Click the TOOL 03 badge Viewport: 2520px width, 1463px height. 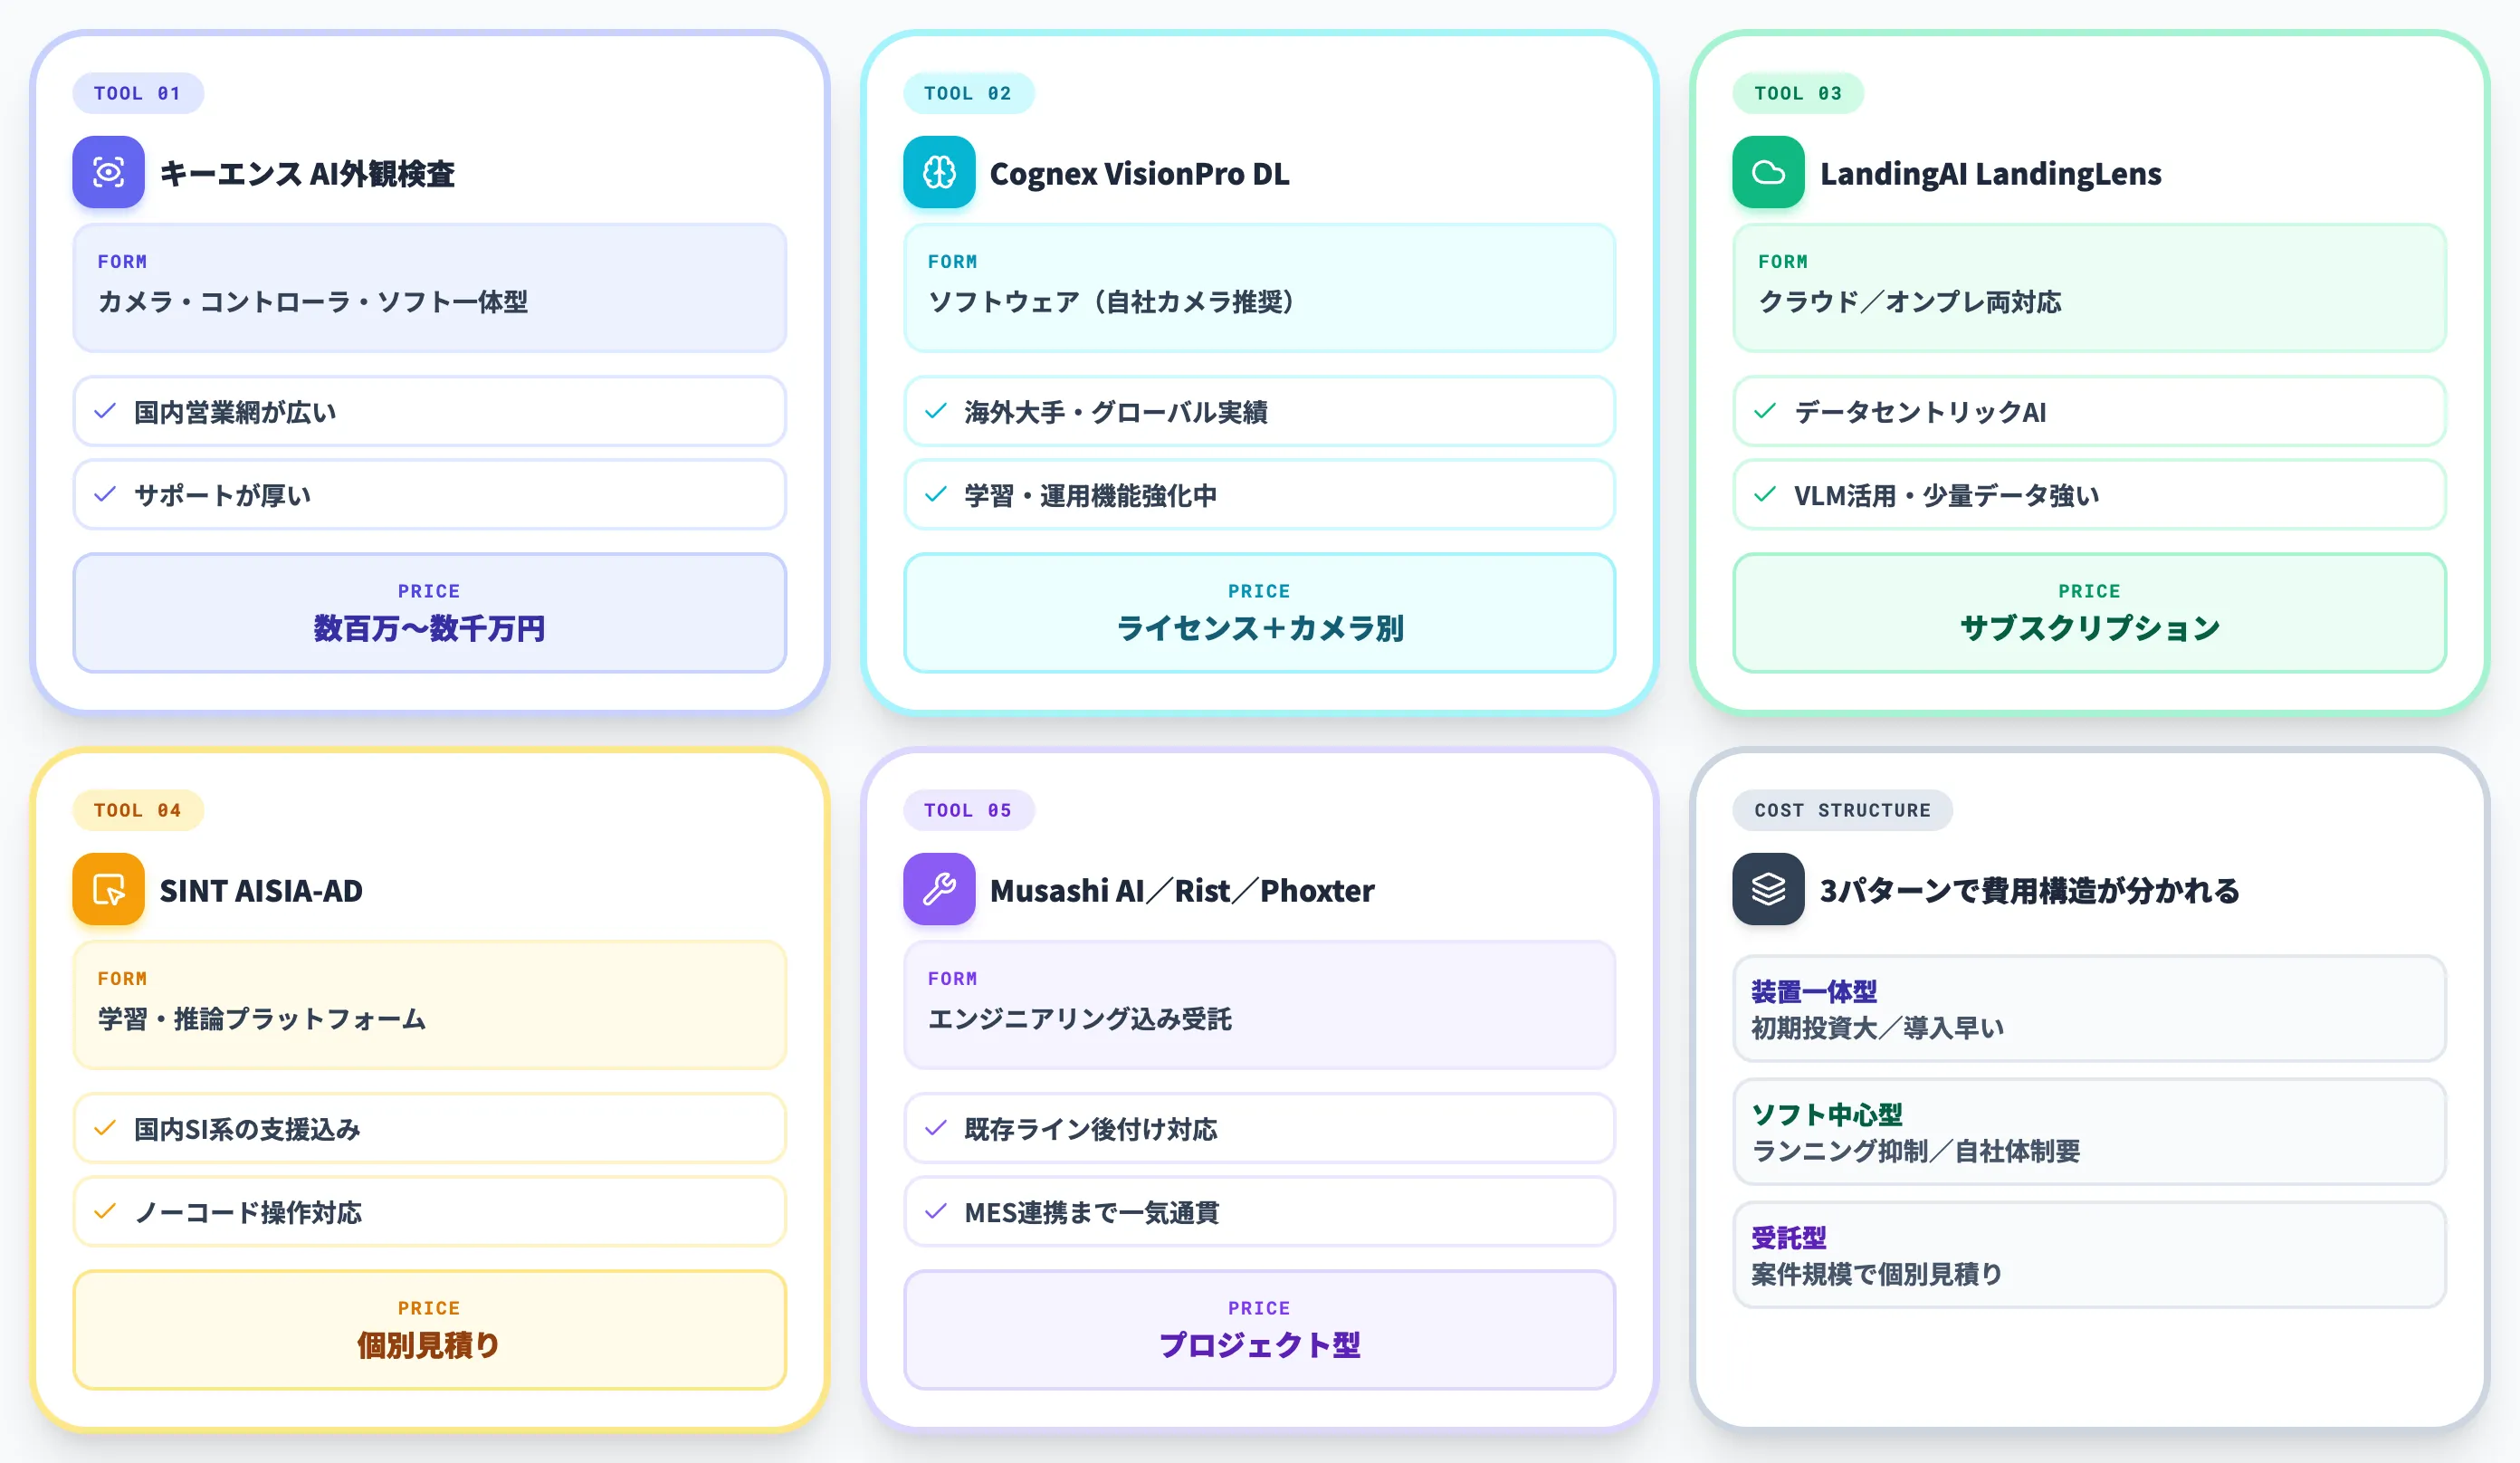click(x=1798, y=93)
